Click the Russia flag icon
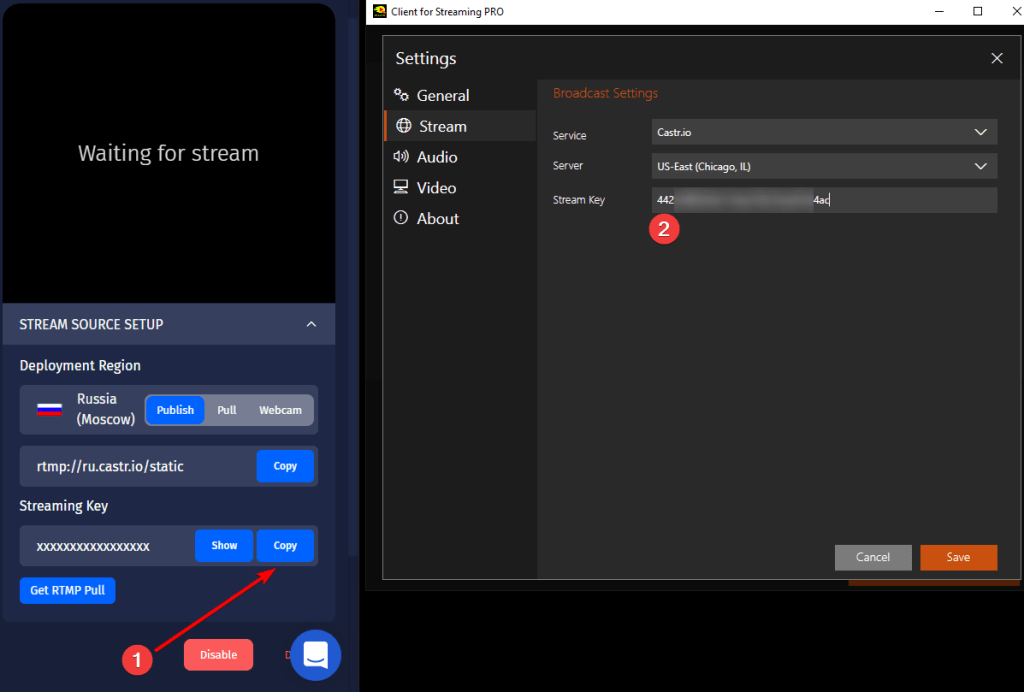This screenshot has height=692, width=1024. (x=49, y=410)
